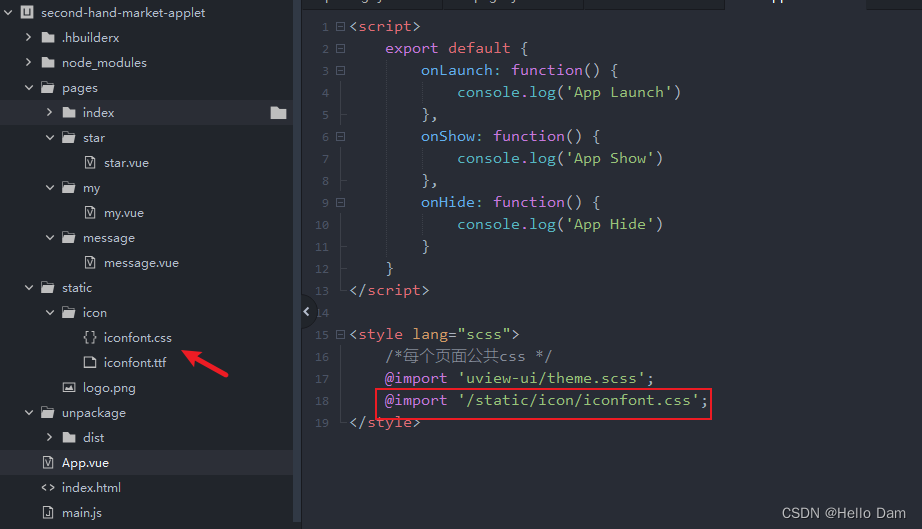Click the project icon beside second-hand-market-applet
Image resolution: width=922 pixels, height=529 pixels.
(27, 12)
